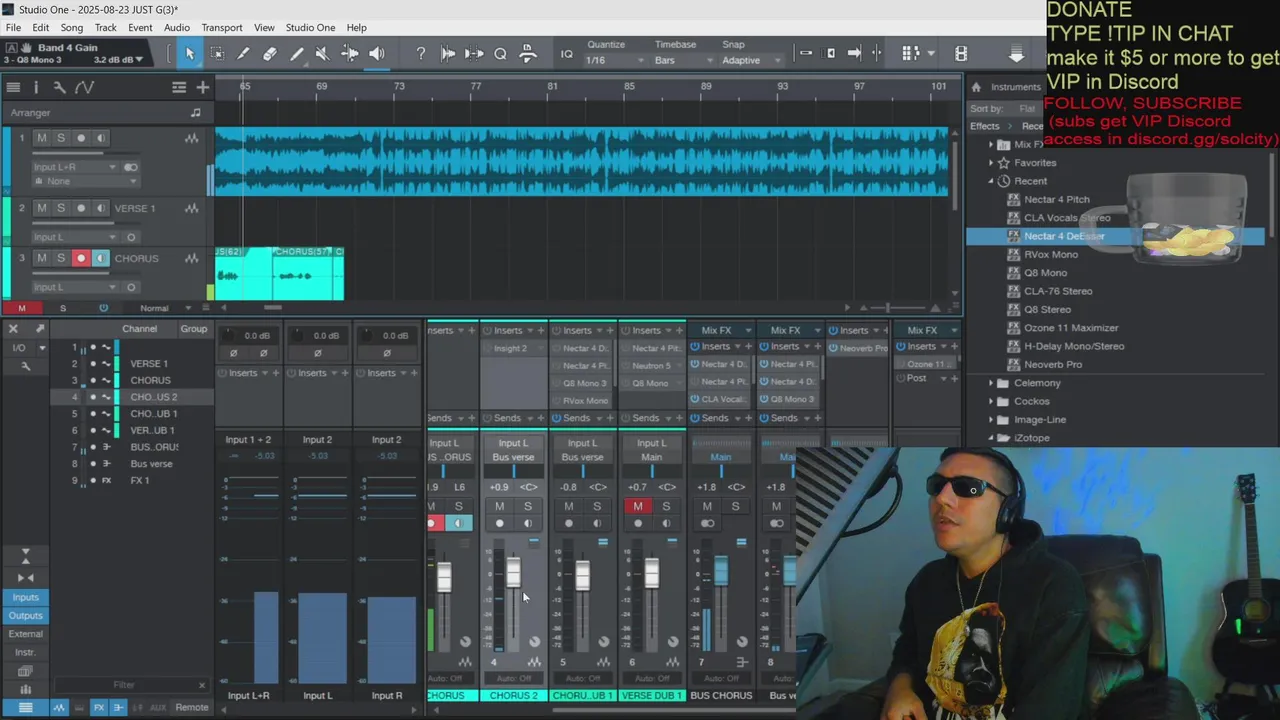The height and width of the screenshot is (720, 1280).
Task: Open the File menu
Action: pyautogui.click(x=13, y=27)
